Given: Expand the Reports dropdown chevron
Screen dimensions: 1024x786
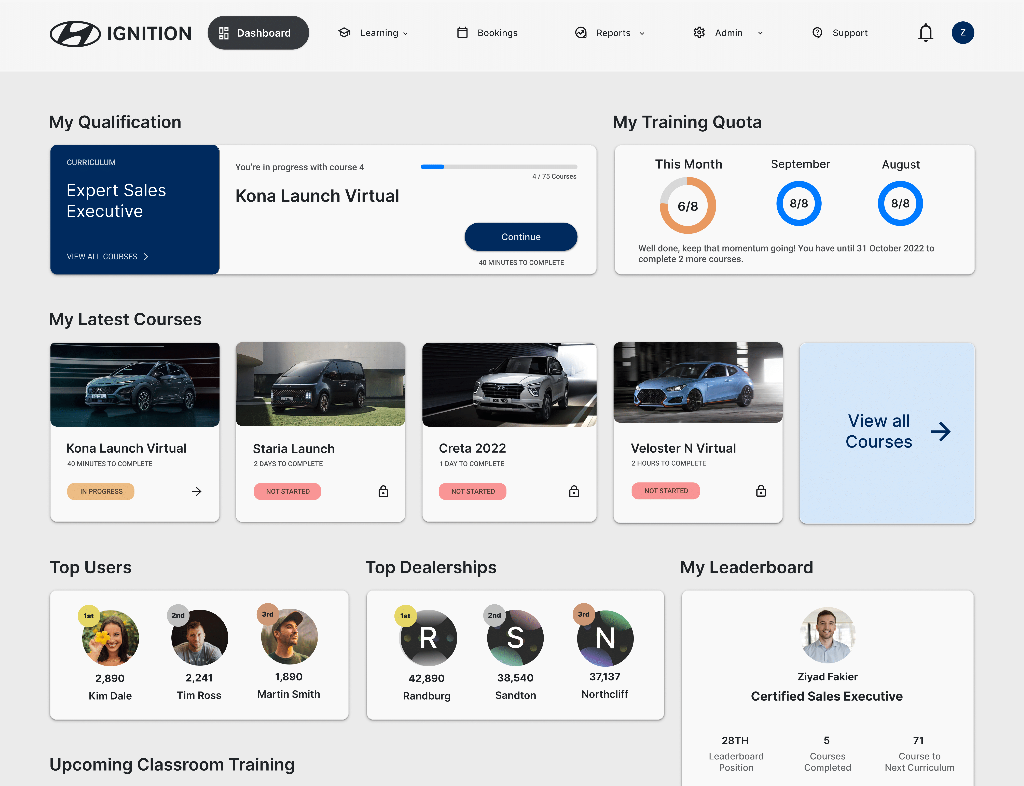Looking at the screenshot, I should pyautogui.click(x=642, y=33).
